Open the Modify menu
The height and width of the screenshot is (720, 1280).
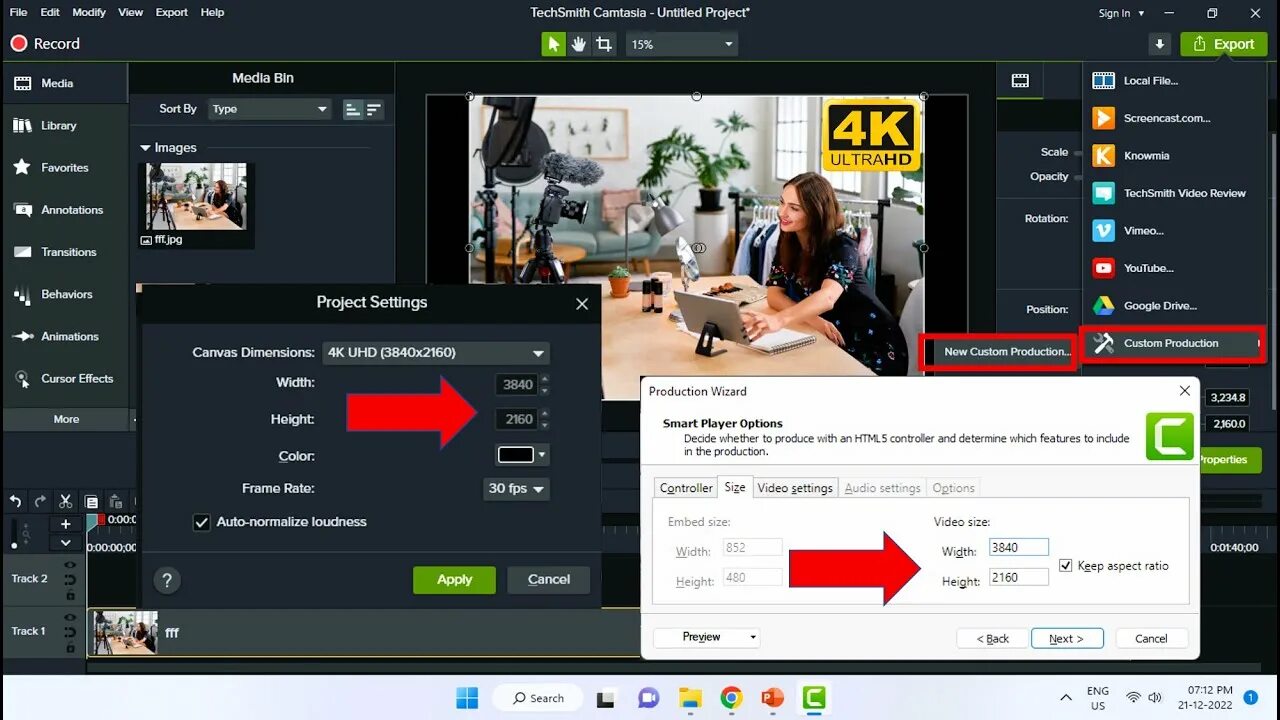89,12
